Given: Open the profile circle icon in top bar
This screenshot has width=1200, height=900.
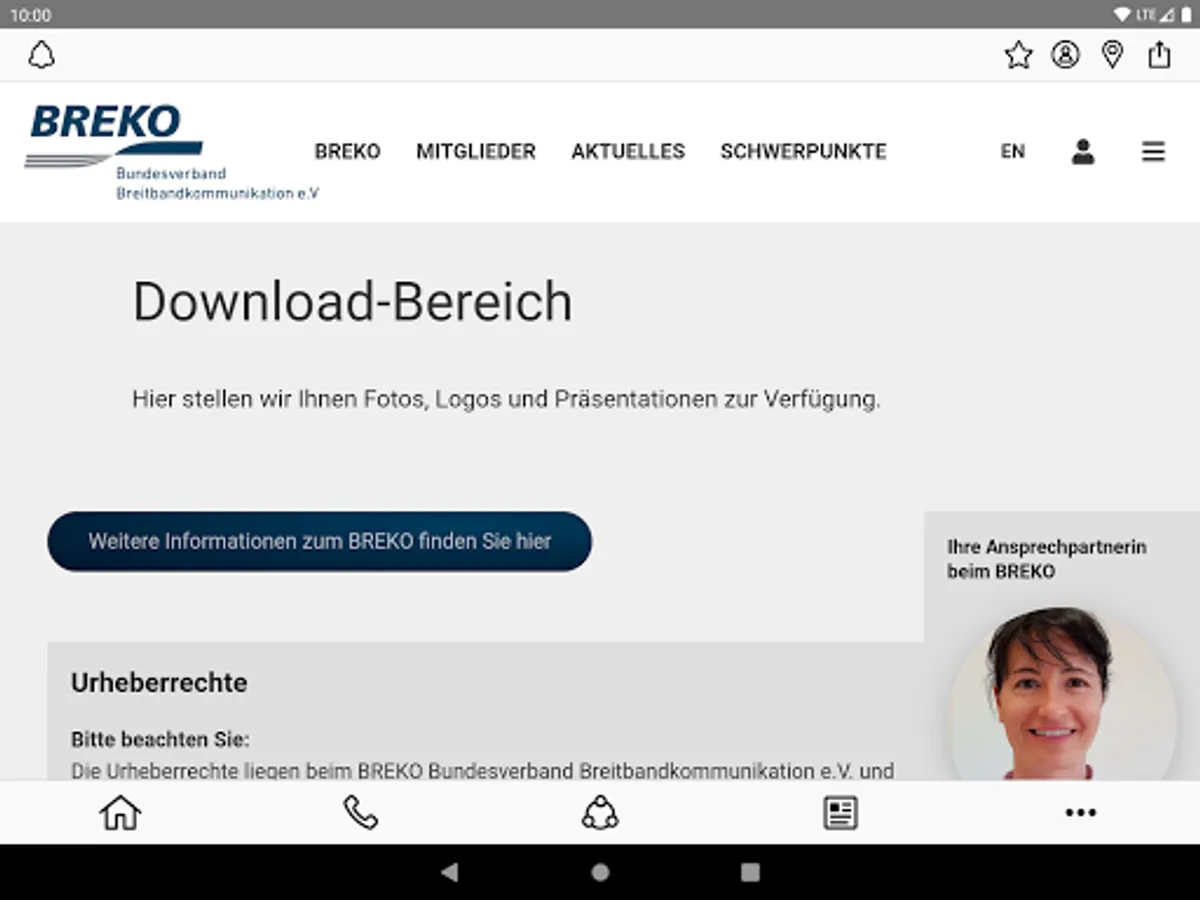Looking at the screenshot, I should coord(1065,55).
